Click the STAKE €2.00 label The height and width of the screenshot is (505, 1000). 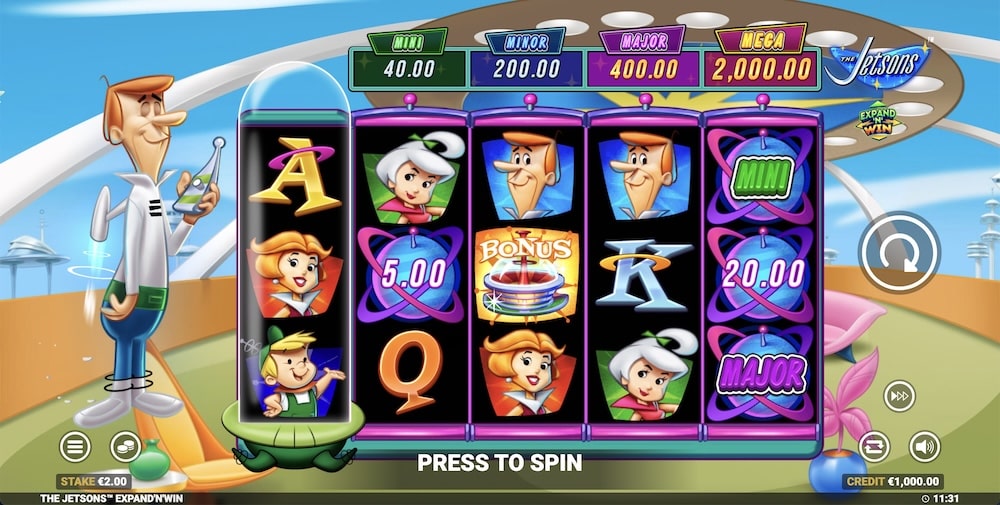(x=94, y=481)
